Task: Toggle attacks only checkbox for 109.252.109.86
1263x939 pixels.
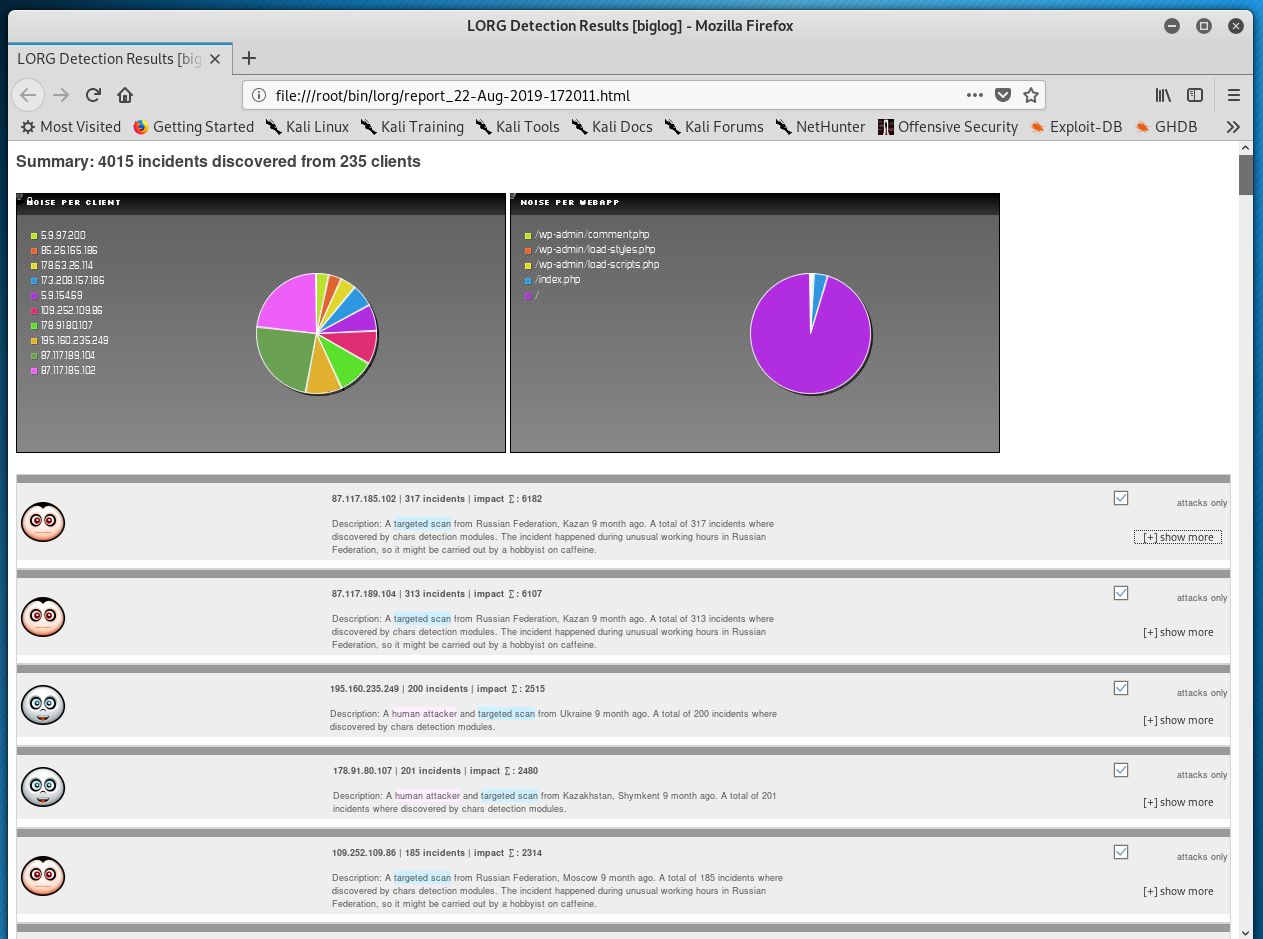Action: [1121, 852]
